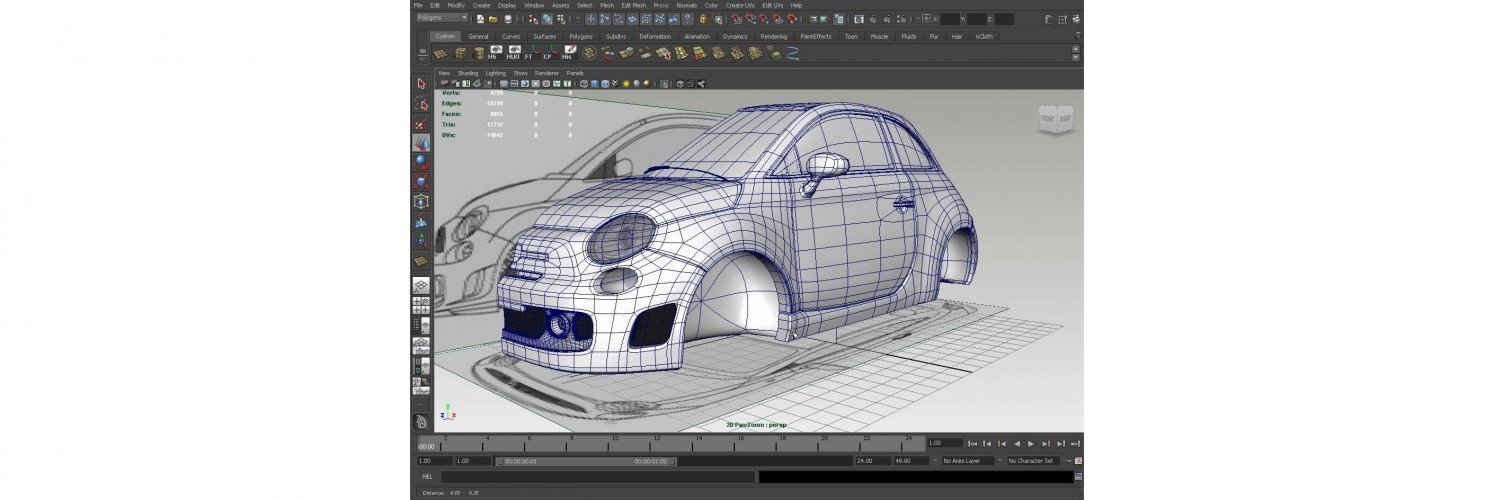Click the blue curve shelf icon
The height and width of the screenshot is (500, 1494).
pyautogui.click(x=792, y=53)
